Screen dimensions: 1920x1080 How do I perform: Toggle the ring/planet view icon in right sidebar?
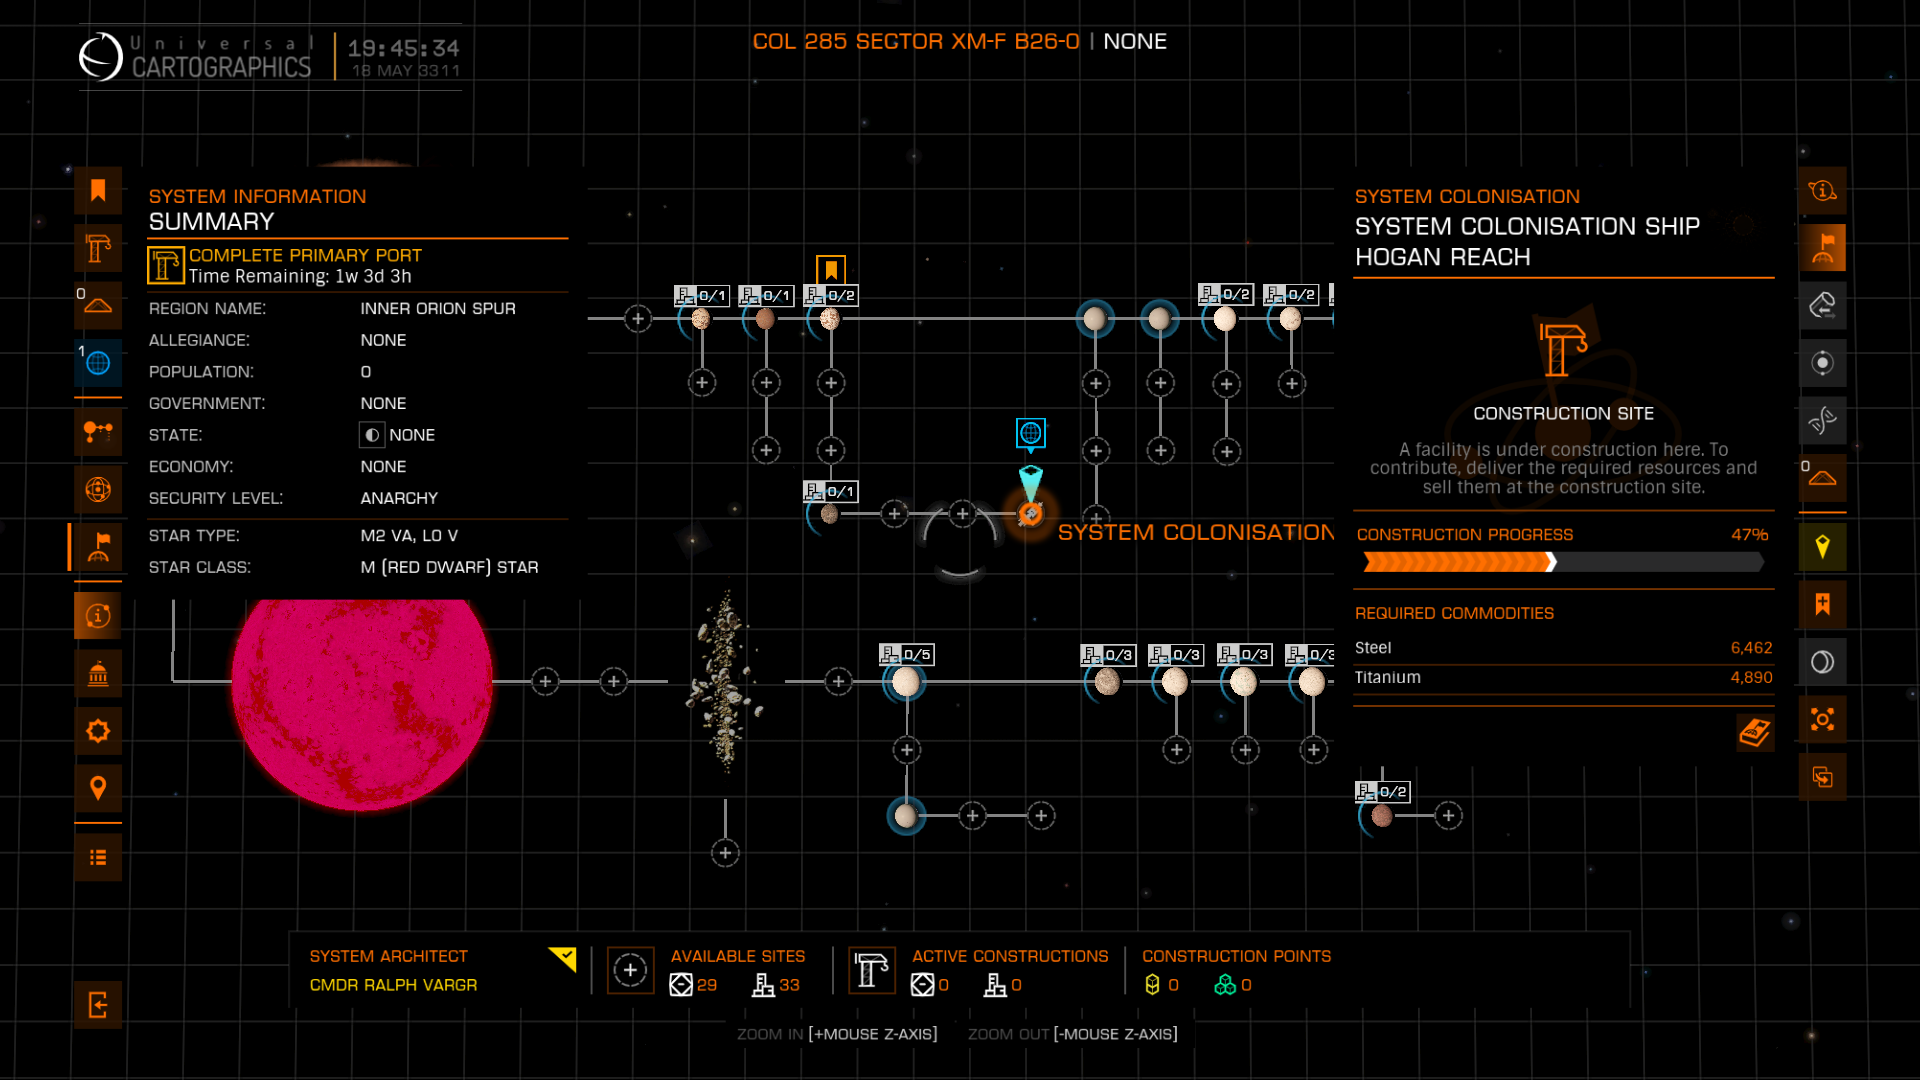(1822, 662)
